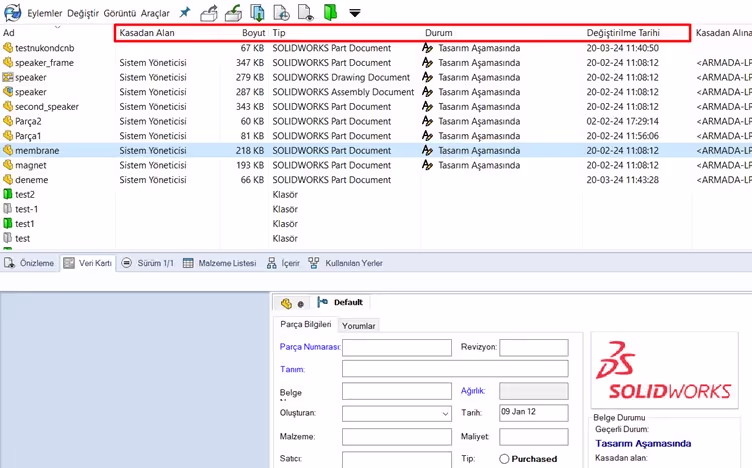Open the Araçlar menu
Screen dimensions: 752x468
[x=155, y=13]
